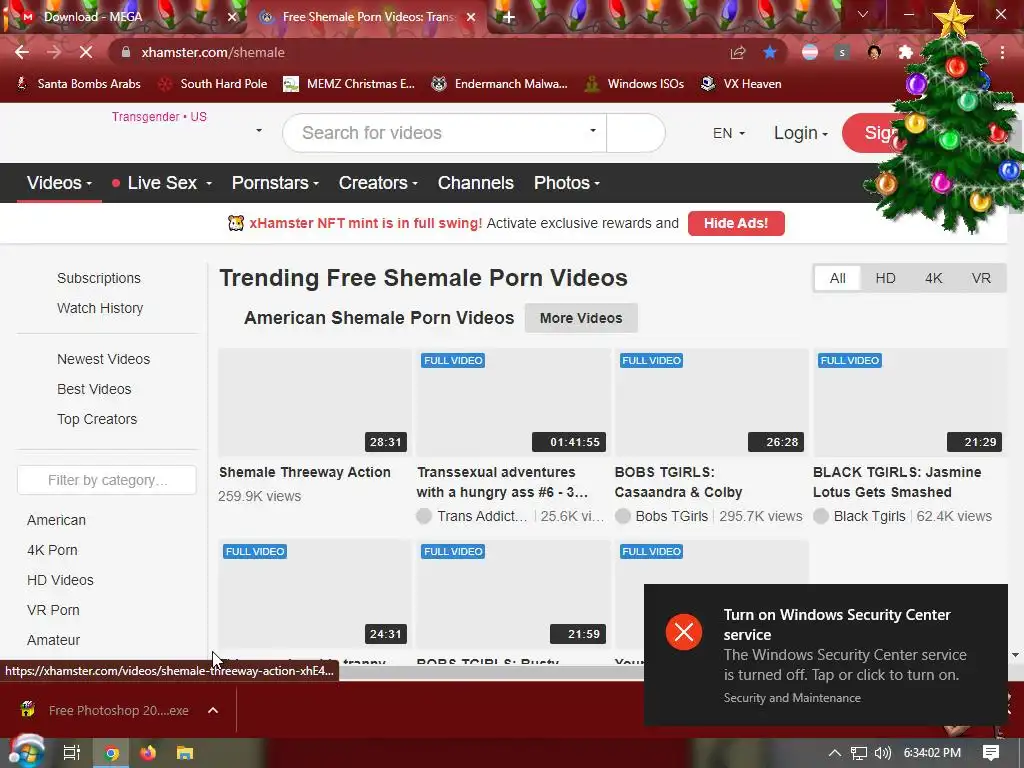The height and width of the screenshot is (768, 1024).
Task: Click the Filter by category field
Action: (x=106, y=480)
